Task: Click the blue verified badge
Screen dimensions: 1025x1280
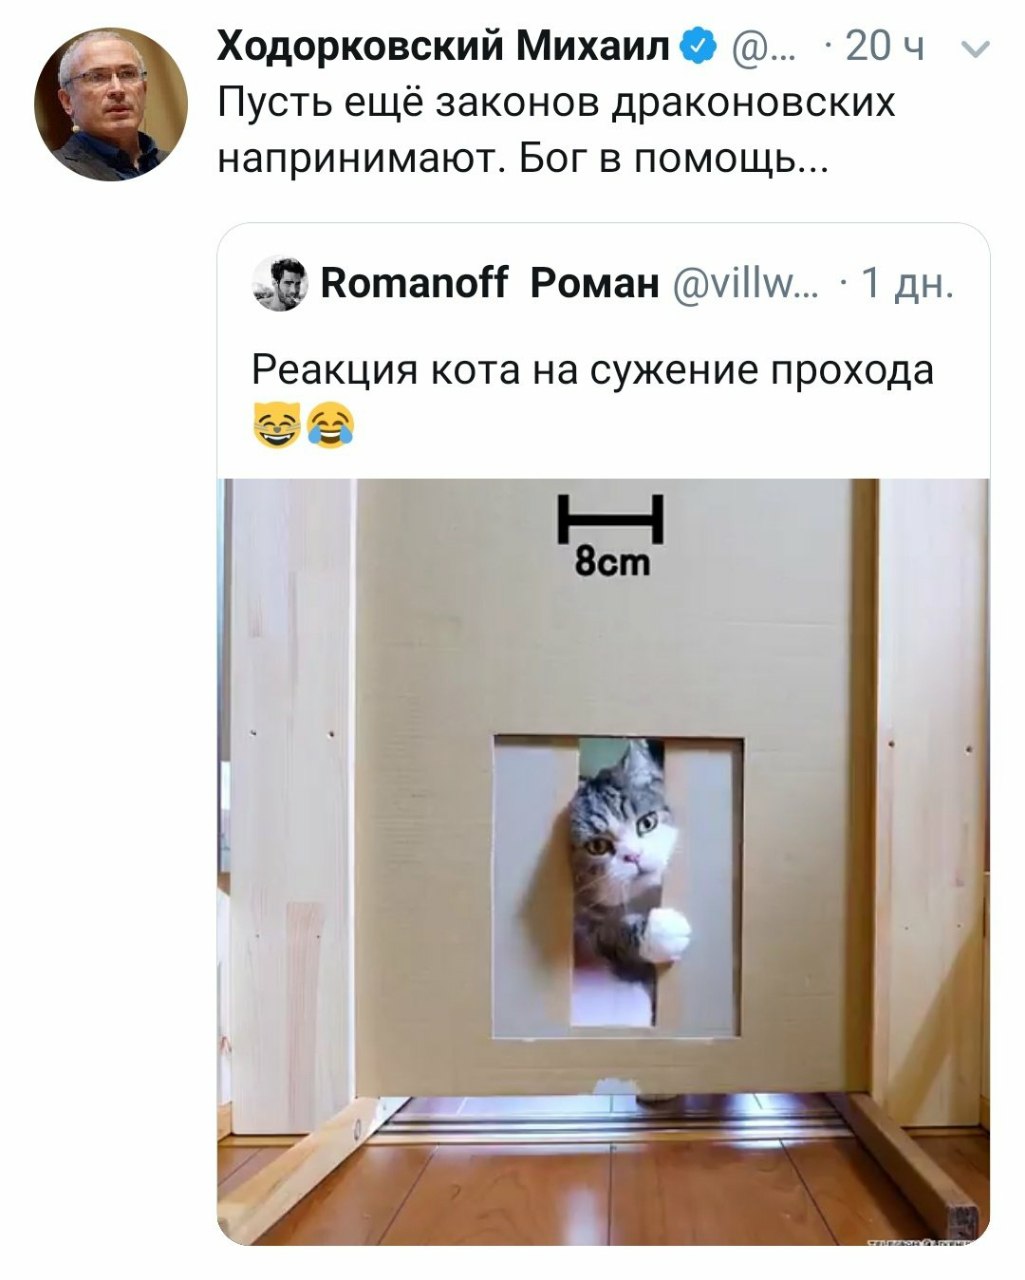Action: pyautogui.click(x=700, y=46)
